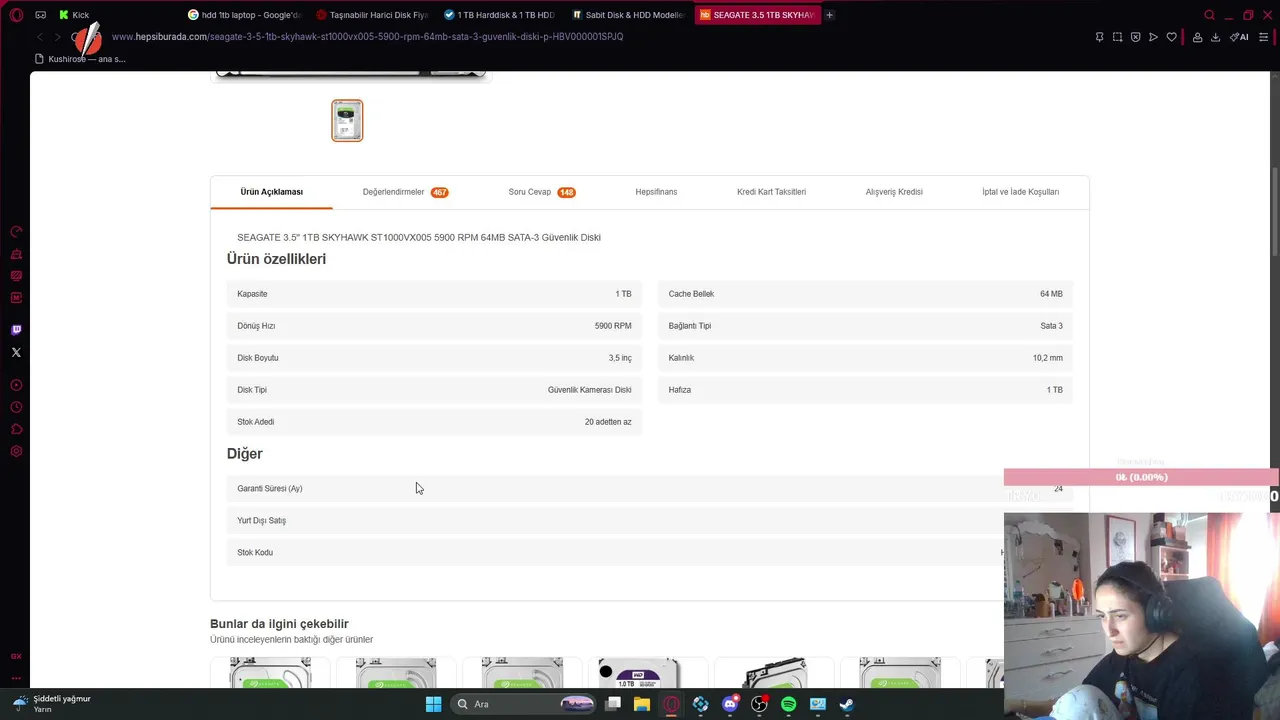Open the Alışveriş Kredisi tab

click(894, 192)
